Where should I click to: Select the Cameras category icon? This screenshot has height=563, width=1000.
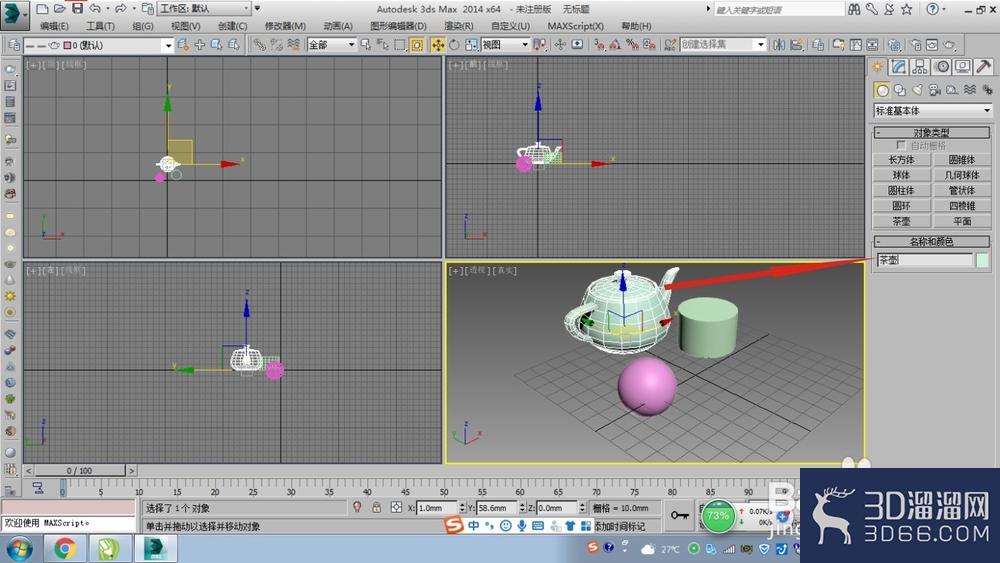point(934,90)
